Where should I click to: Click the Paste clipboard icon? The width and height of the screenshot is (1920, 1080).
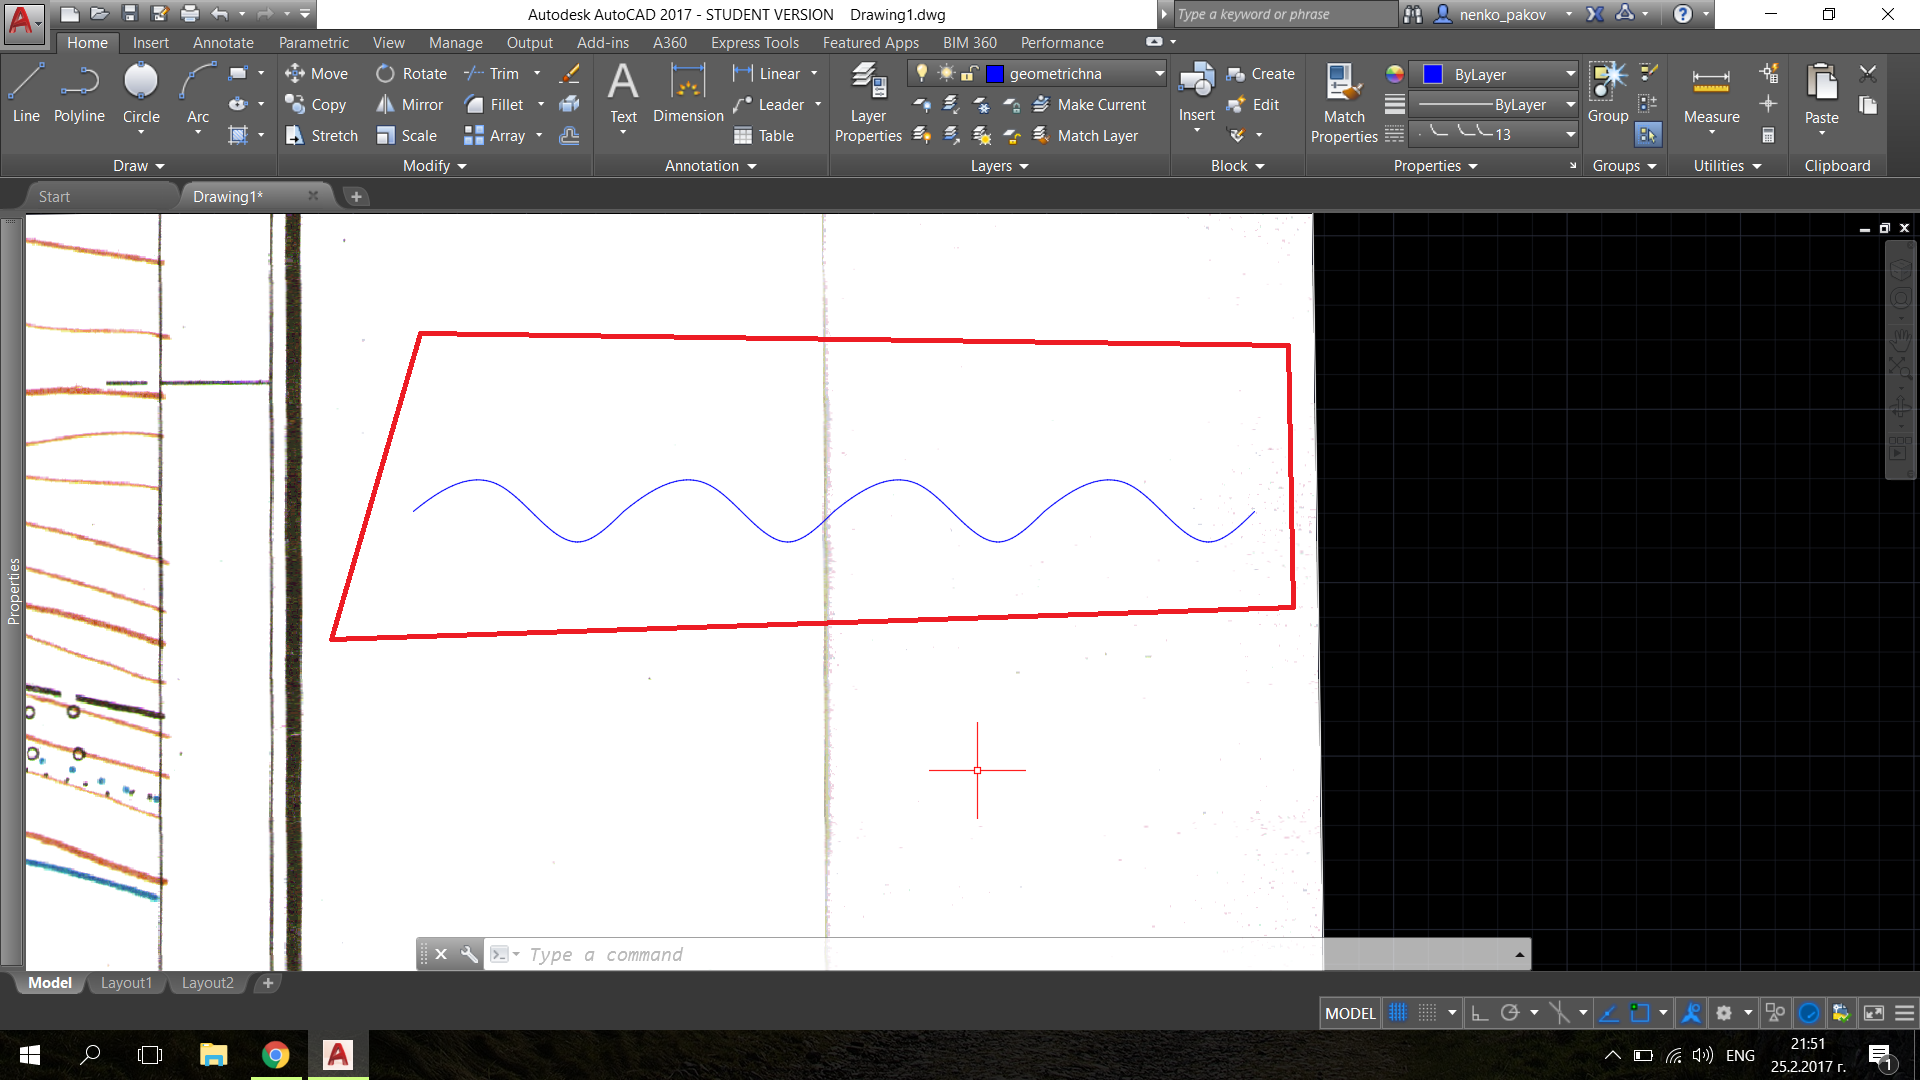click(1821, 93)
